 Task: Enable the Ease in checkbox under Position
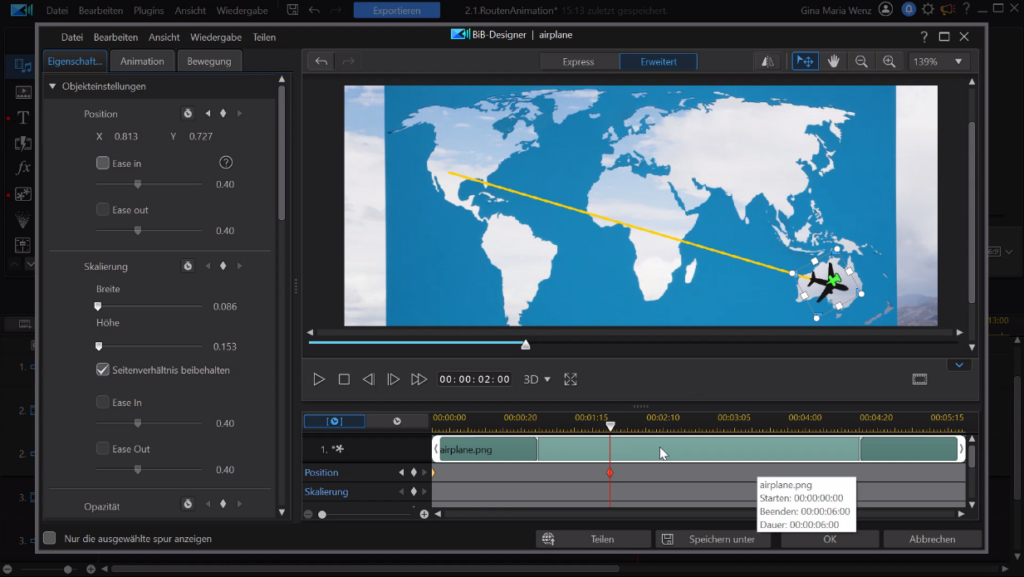(x=103, y=163)
